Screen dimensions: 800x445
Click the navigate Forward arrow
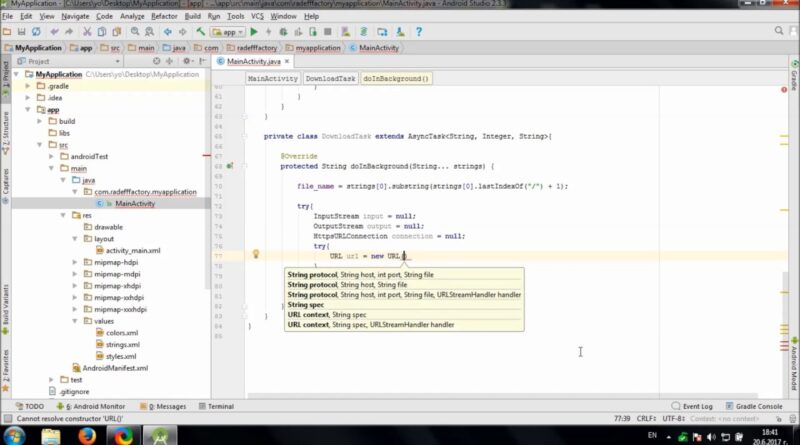(x=182, y=32)
